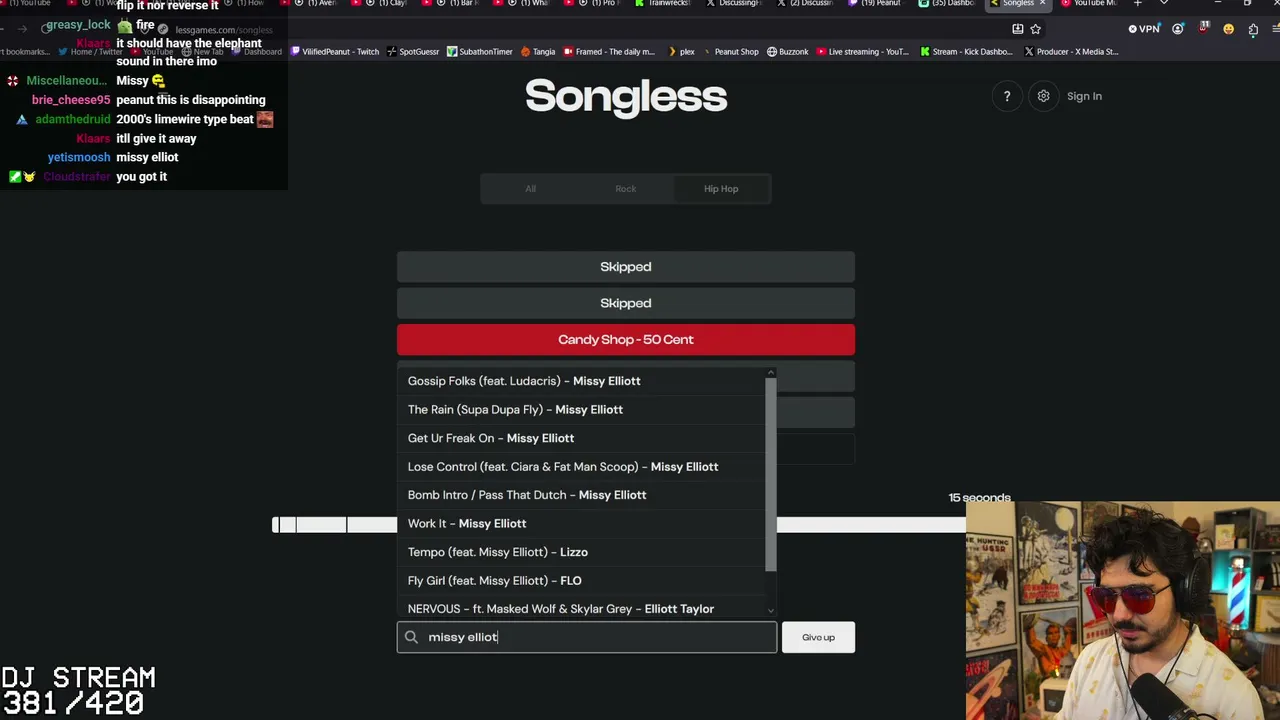Screen dimensions: 1280x720
Task: Click the search magnifier icon
Action: point(411,637)
